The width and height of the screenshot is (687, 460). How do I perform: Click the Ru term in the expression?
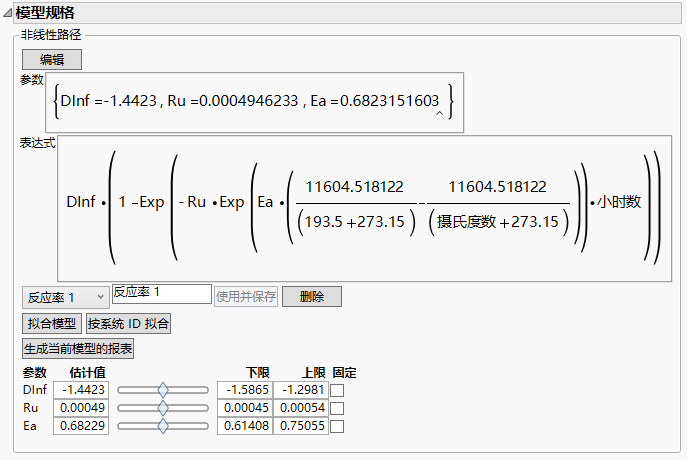pos(196,202)
